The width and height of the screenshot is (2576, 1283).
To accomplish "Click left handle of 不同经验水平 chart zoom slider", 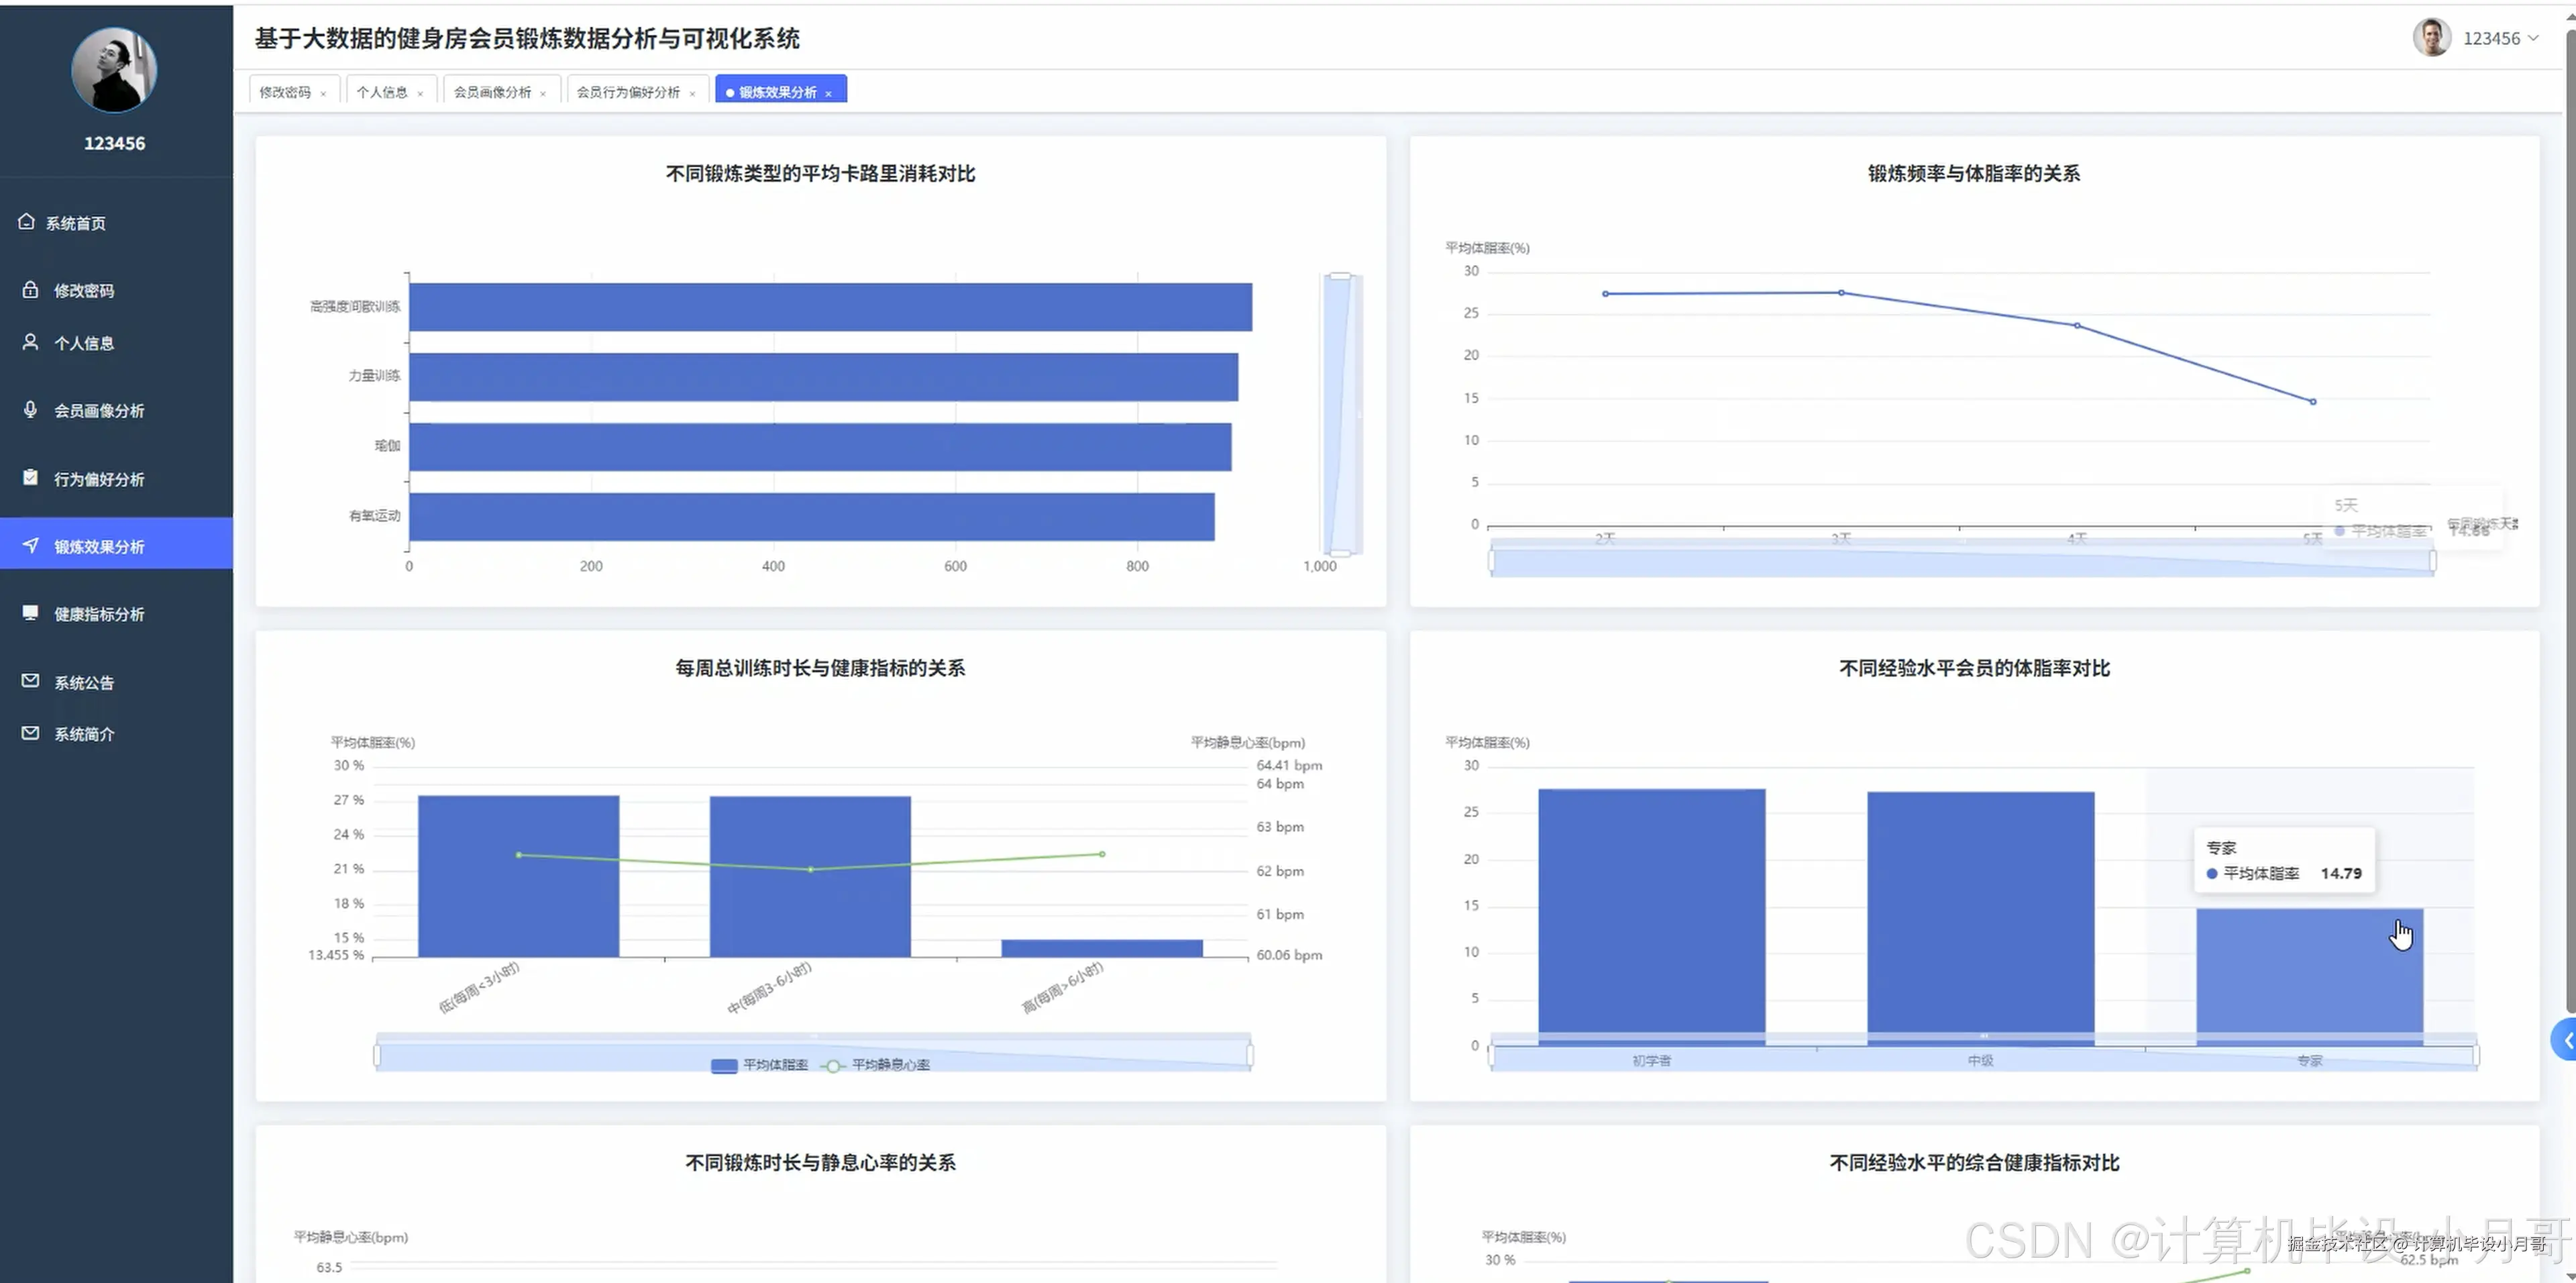I will pos(1491,1055).
